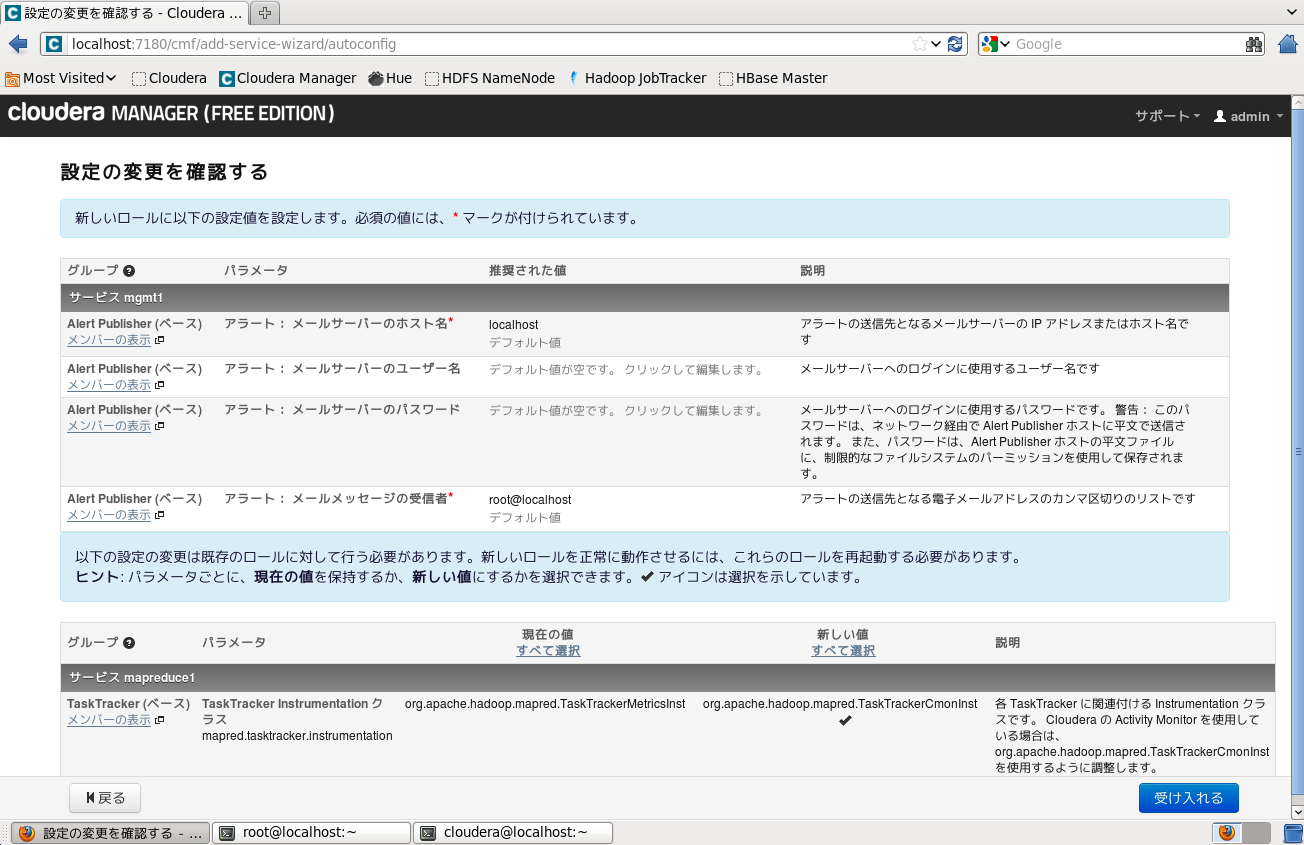Screen dimensions: 1304x845
Task: Open the HDFS NameNode bookmark
Action: click(490, 78)
